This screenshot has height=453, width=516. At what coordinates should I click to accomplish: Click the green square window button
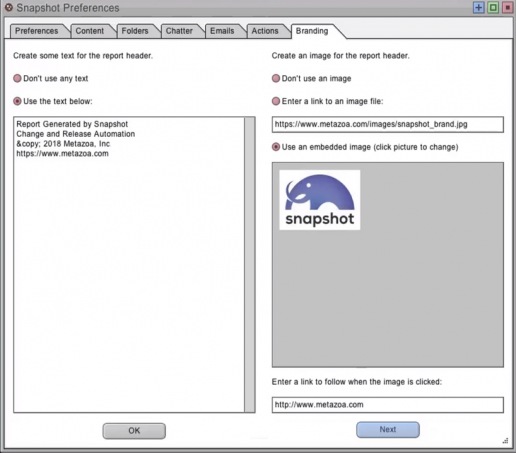(493, 7)
